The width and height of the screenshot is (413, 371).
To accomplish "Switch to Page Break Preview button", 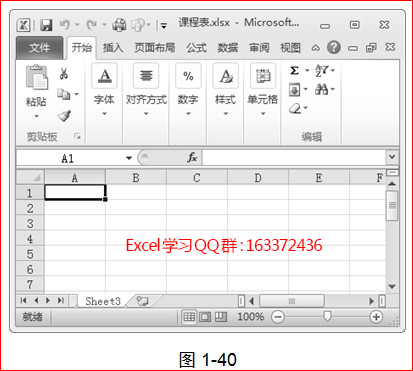I will (221, 317).
